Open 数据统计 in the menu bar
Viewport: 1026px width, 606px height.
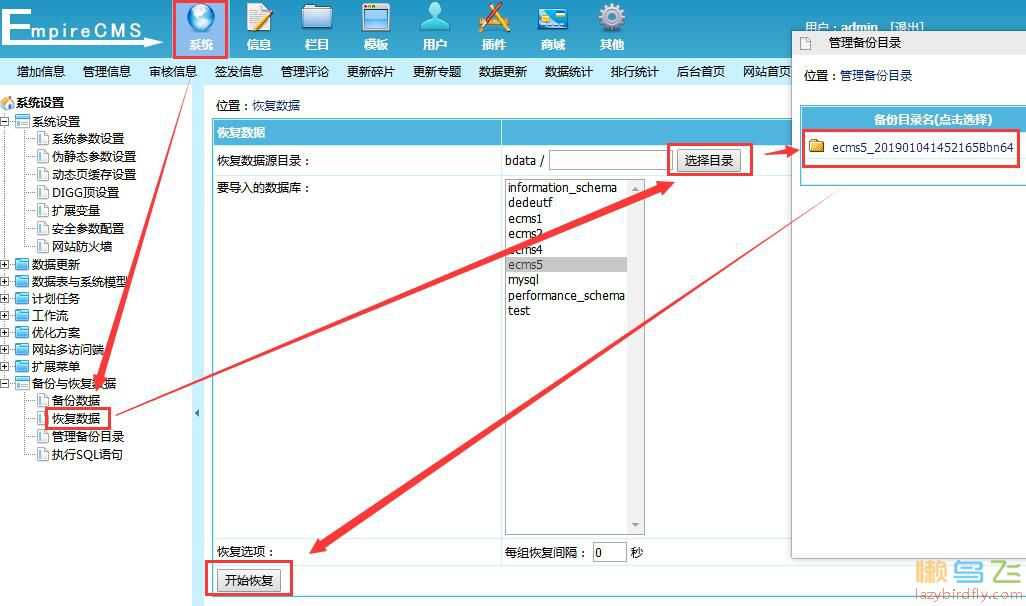(x=569, y=71)
